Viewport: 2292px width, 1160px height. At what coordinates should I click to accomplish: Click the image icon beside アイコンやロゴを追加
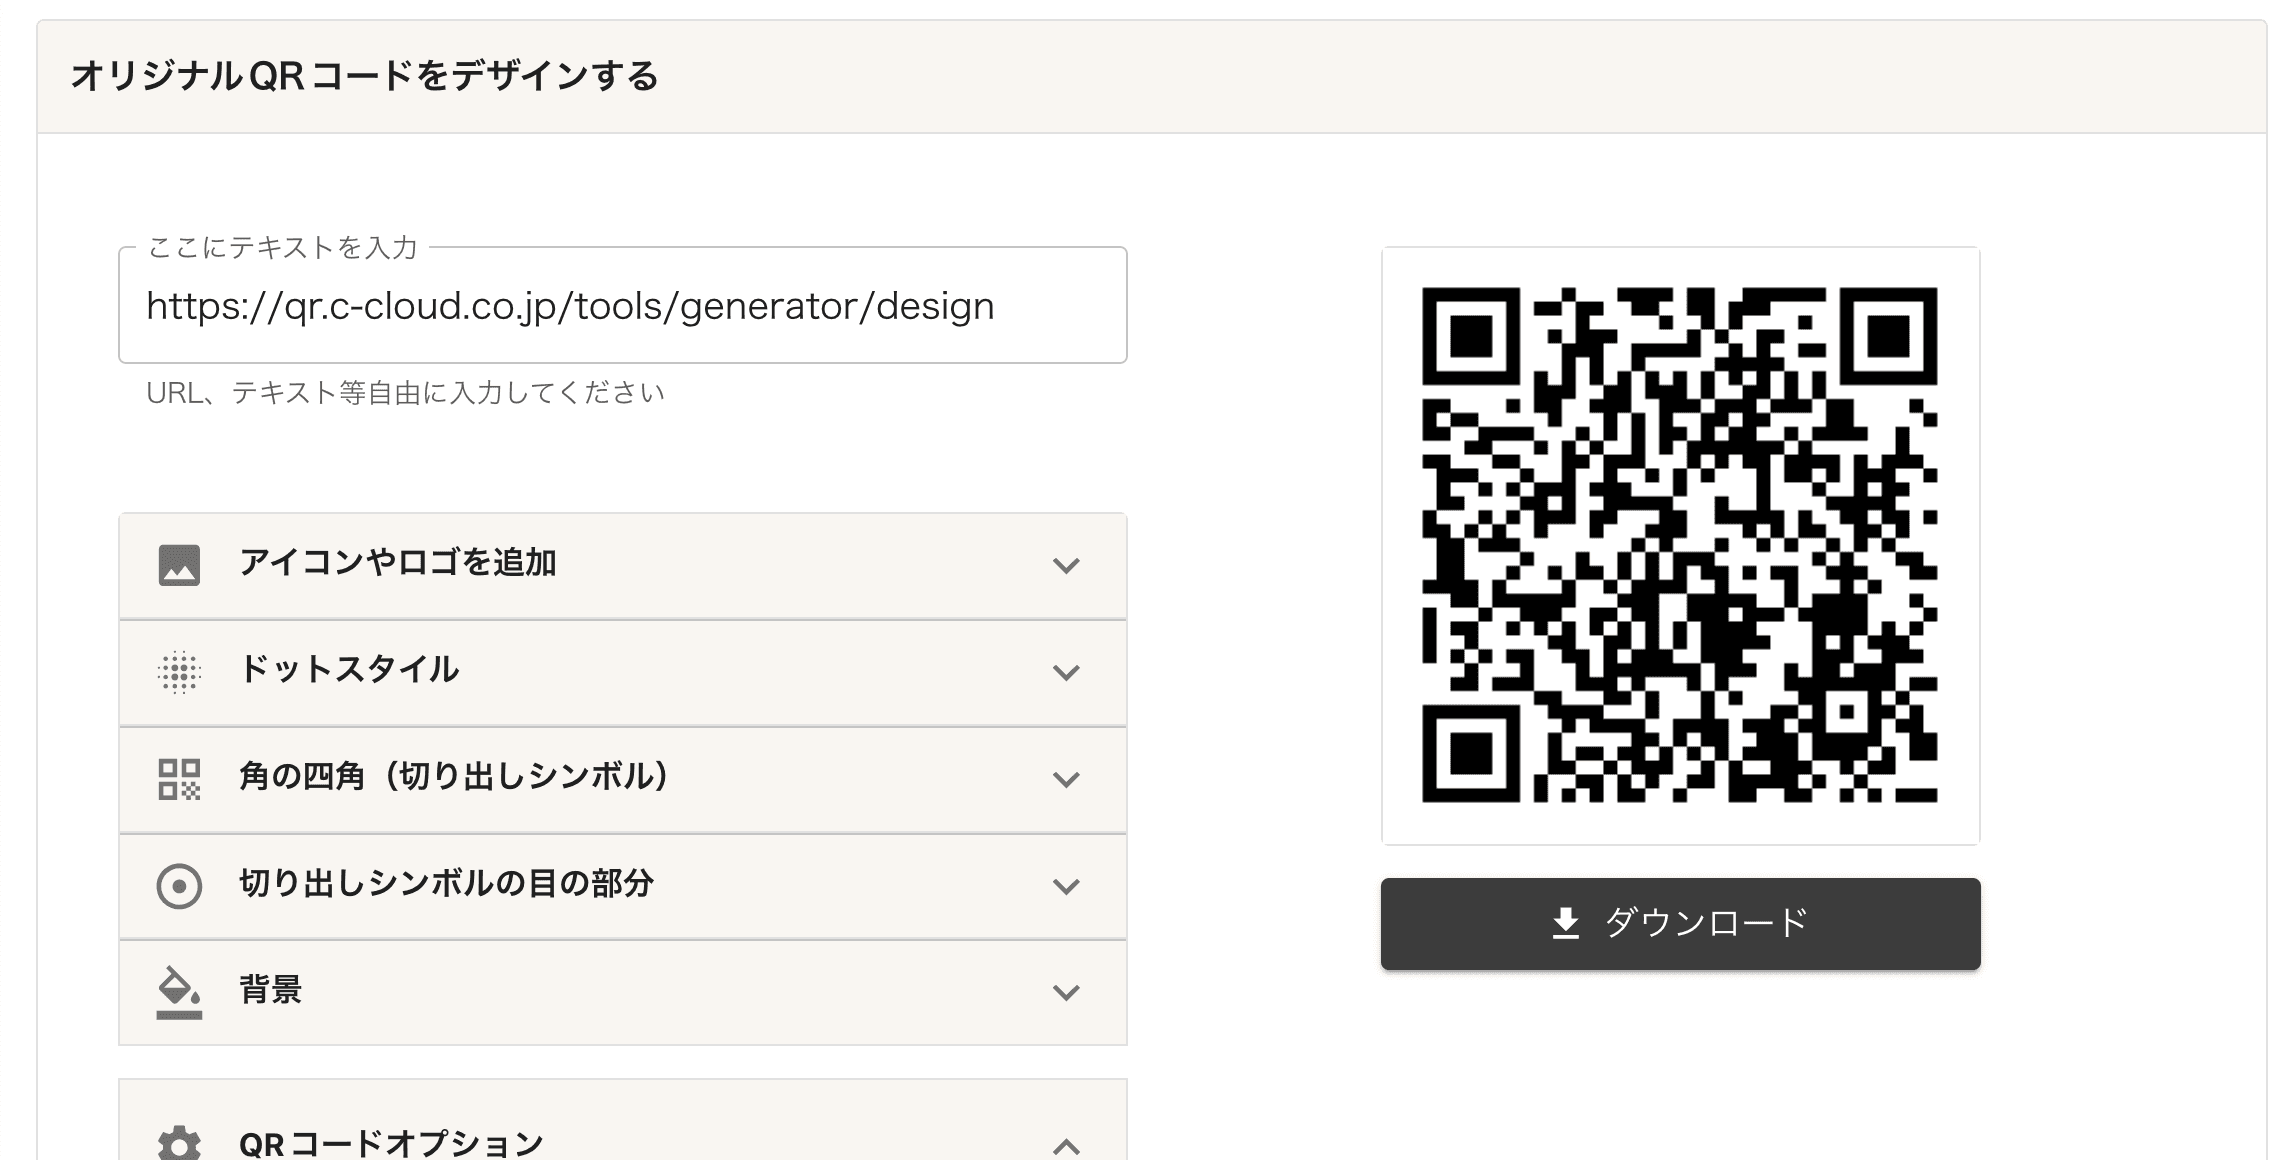click(179, 565)
